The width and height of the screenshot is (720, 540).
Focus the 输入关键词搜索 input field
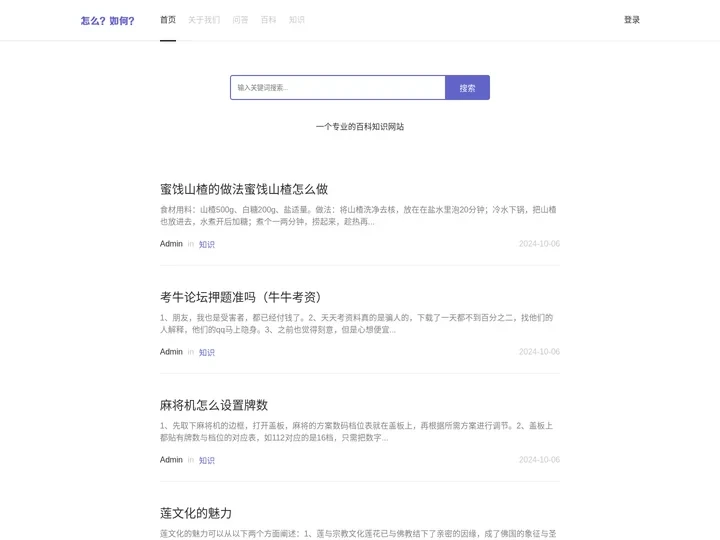[338, 87]
